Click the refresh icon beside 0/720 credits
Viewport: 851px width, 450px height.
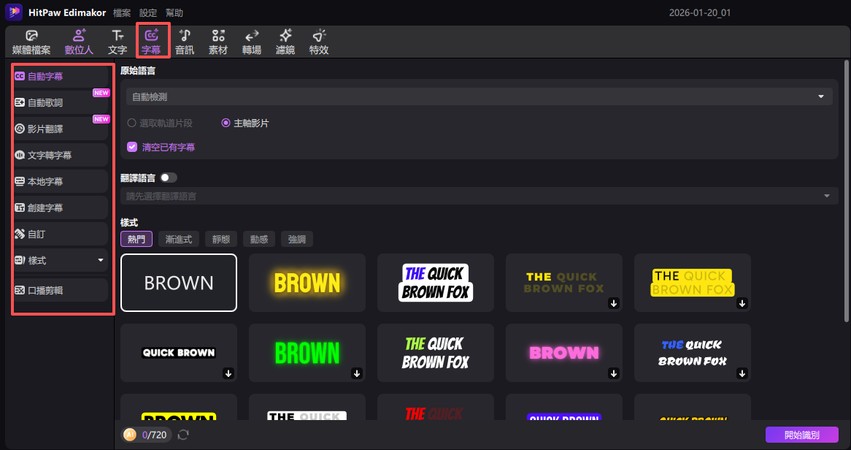(x=183, y=435)
